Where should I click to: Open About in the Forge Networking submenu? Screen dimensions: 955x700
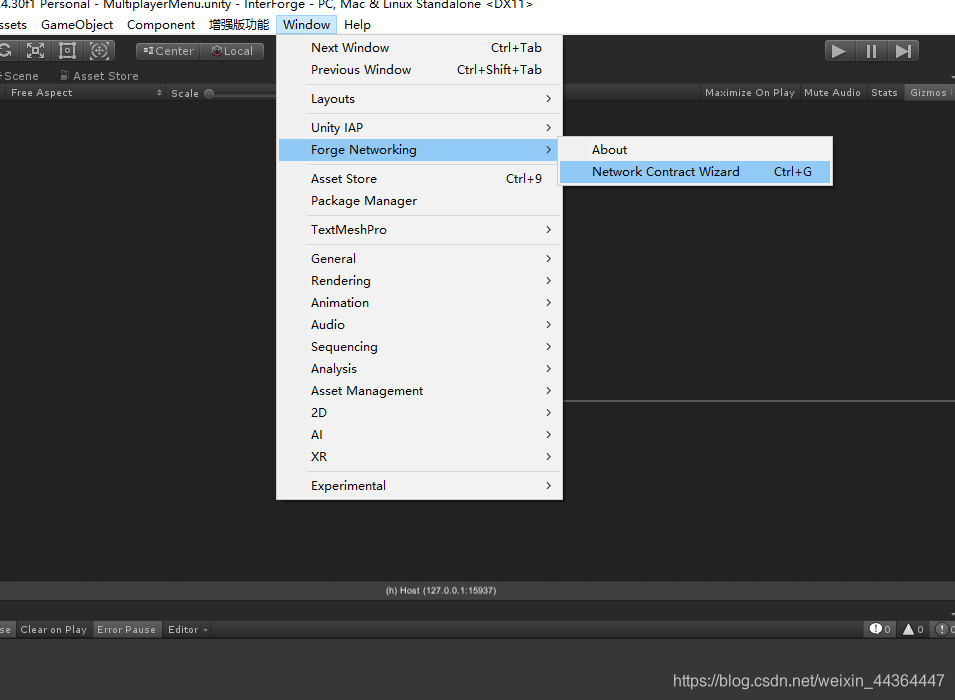pyautogui.click(x=695, y=150)
